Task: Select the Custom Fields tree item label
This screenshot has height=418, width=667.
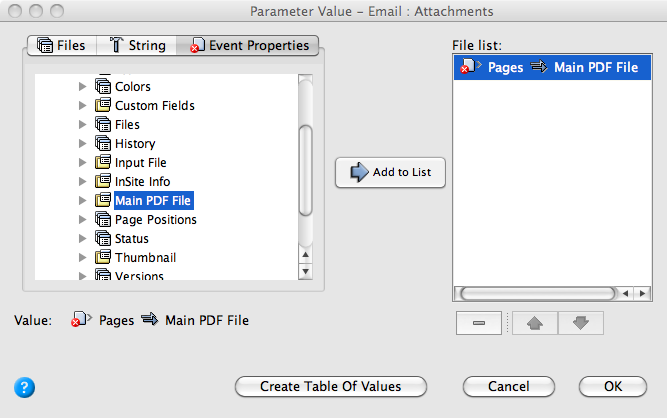Action: pyautogui.click(x=155, y=105)
